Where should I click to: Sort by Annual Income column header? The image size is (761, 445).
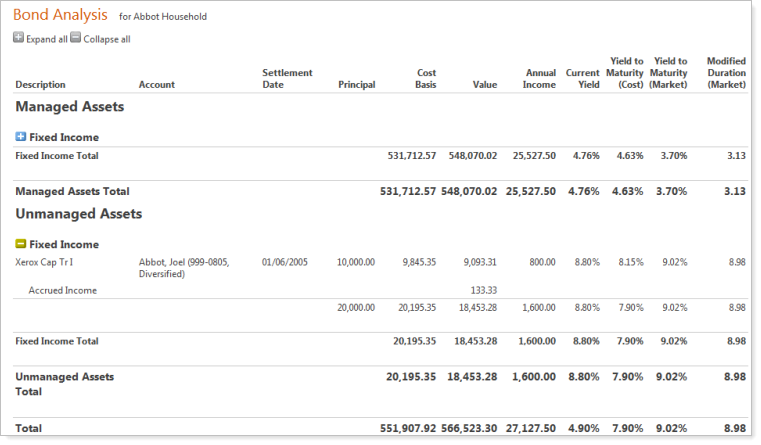click(540, 79)
